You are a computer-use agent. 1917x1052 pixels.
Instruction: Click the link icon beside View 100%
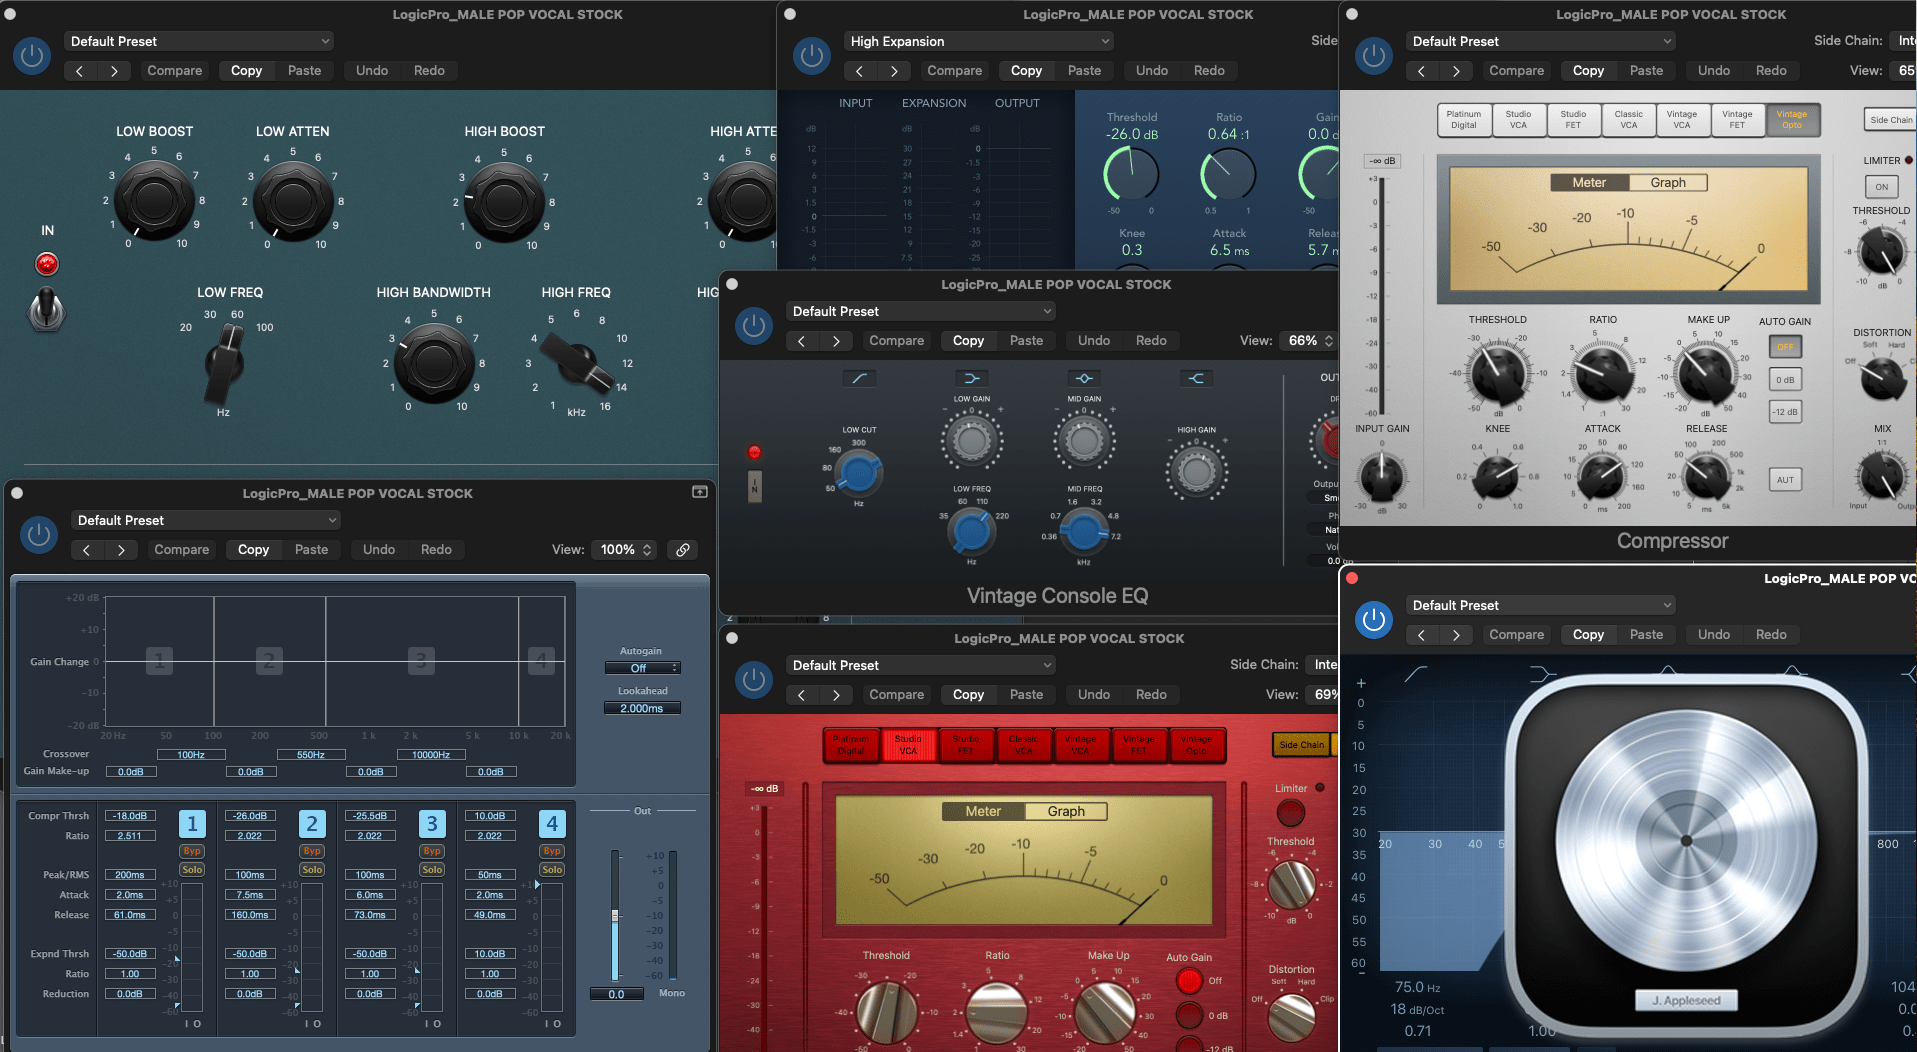point(683,550)
